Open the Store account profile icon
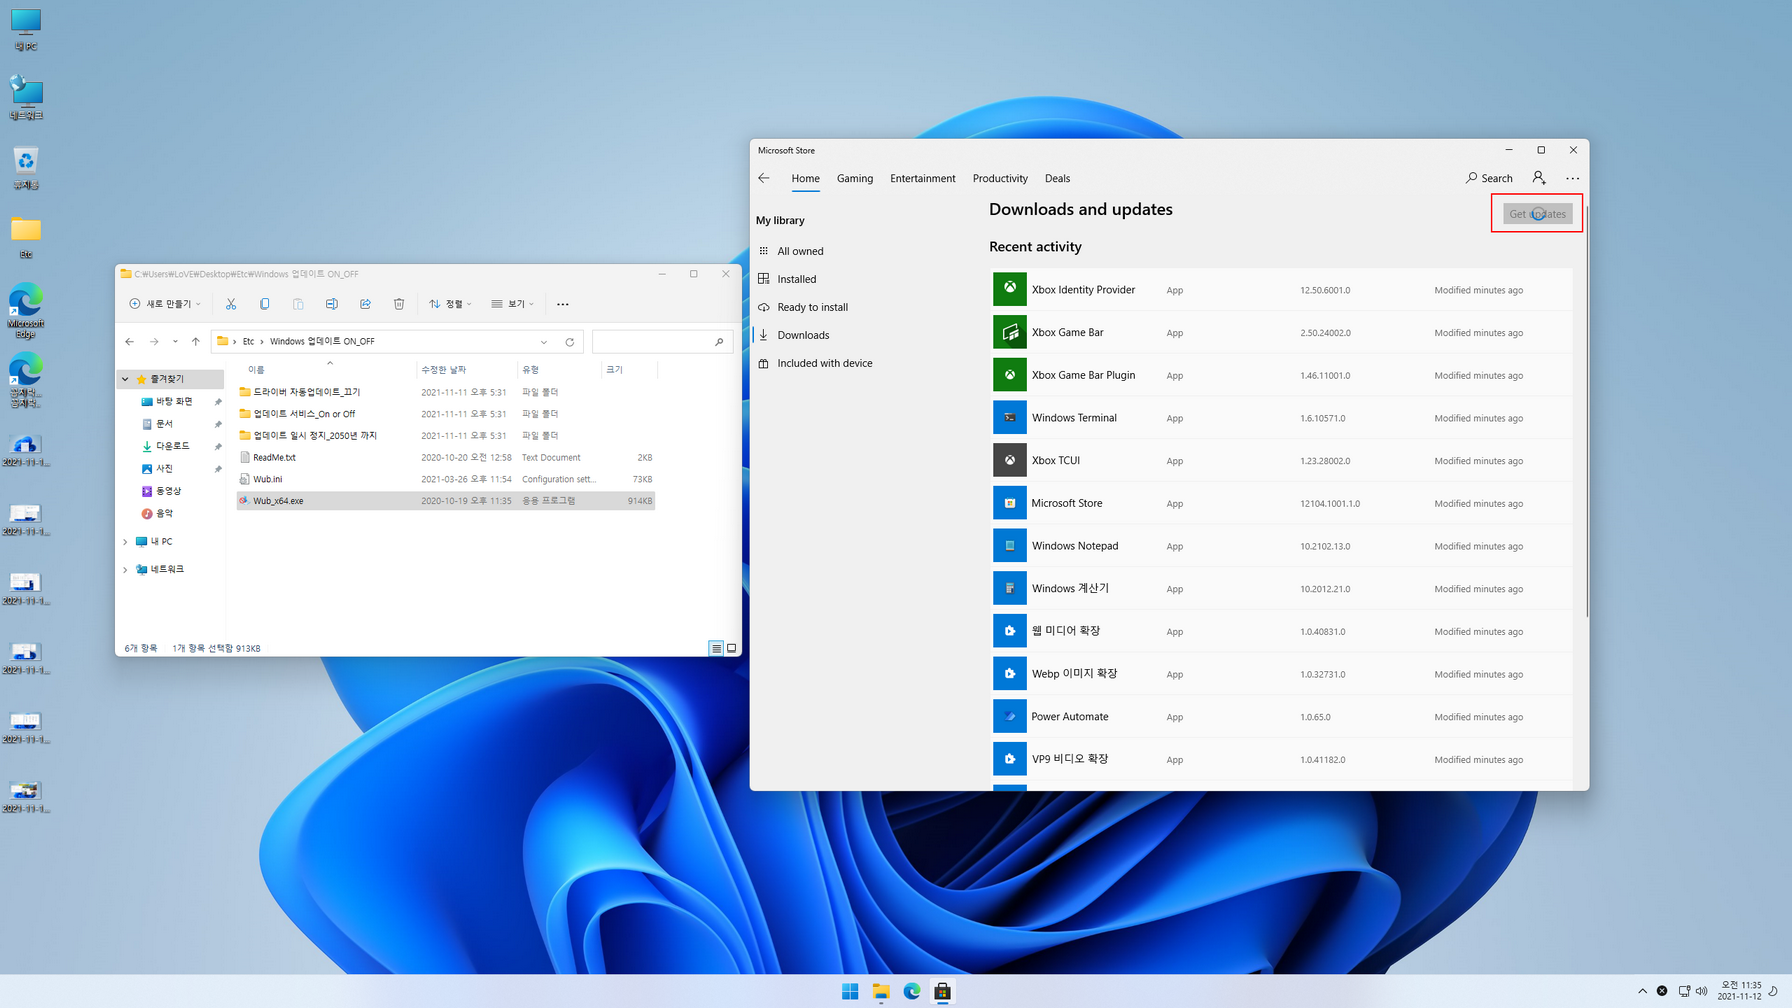The height and width of the screenshot is (1008, 1792). point(1539,178)
